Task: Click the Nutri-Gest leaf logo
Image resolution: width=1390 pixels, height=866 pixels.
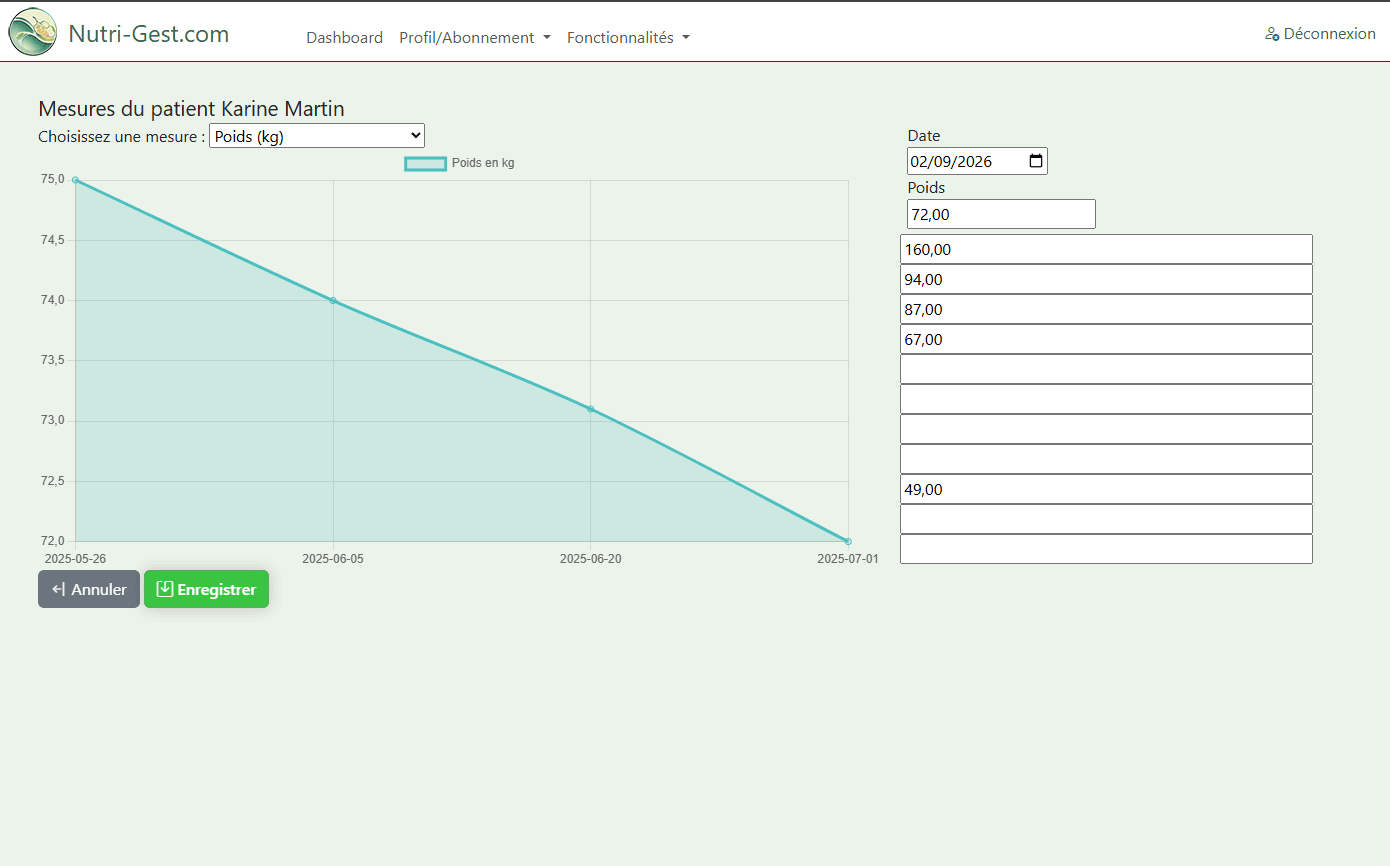Action: coord(33,32)
